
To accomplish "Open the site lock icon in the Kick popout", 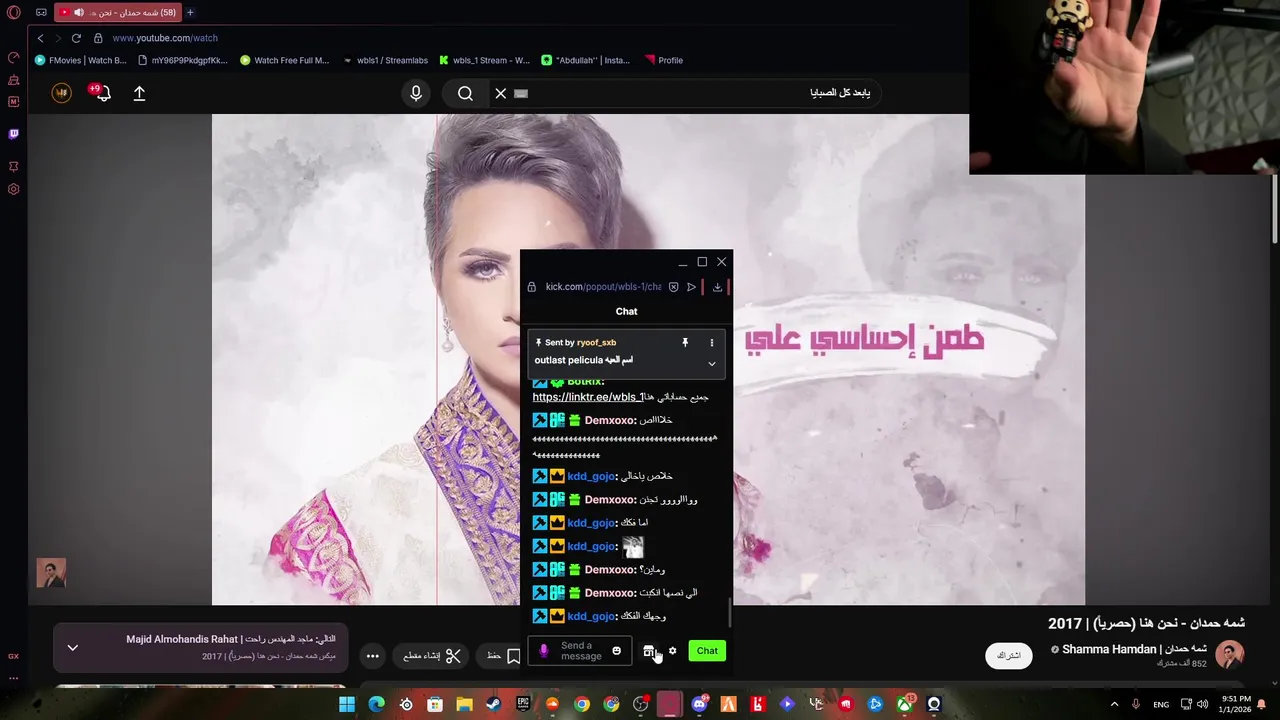I will point(531,287).
